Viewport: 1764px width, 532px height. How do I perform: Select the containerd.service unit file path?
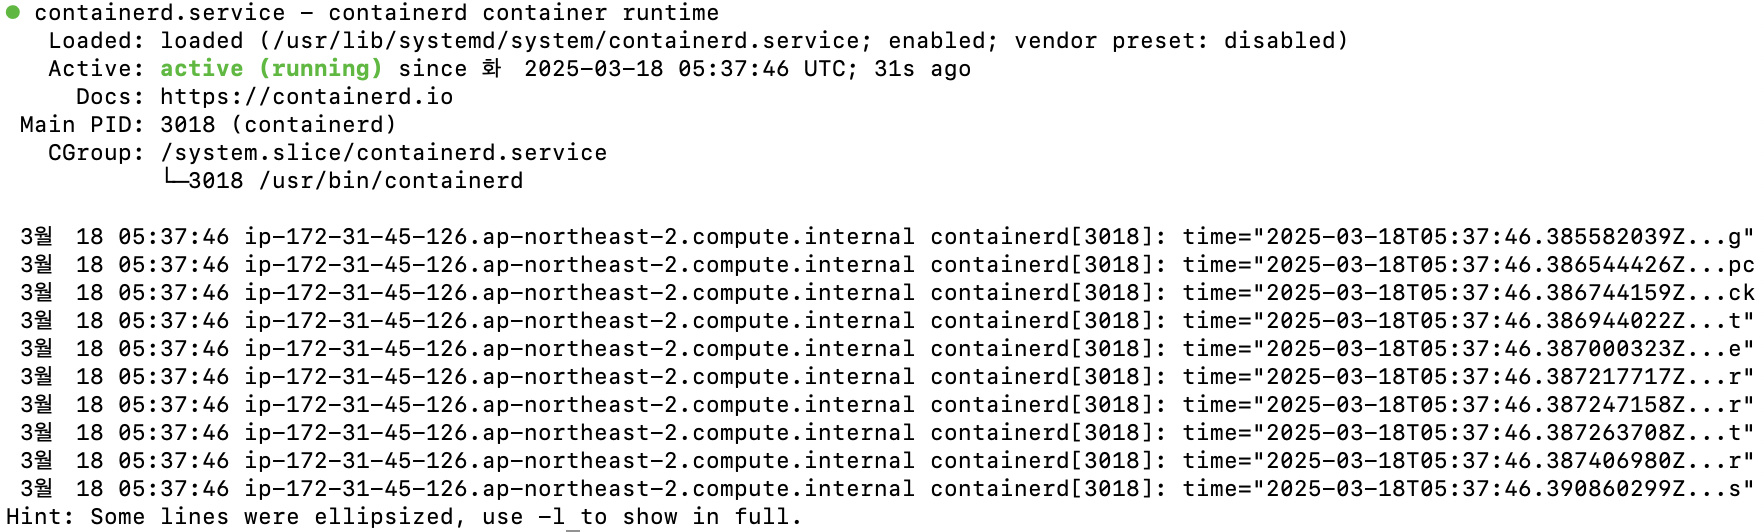(566, 41)
